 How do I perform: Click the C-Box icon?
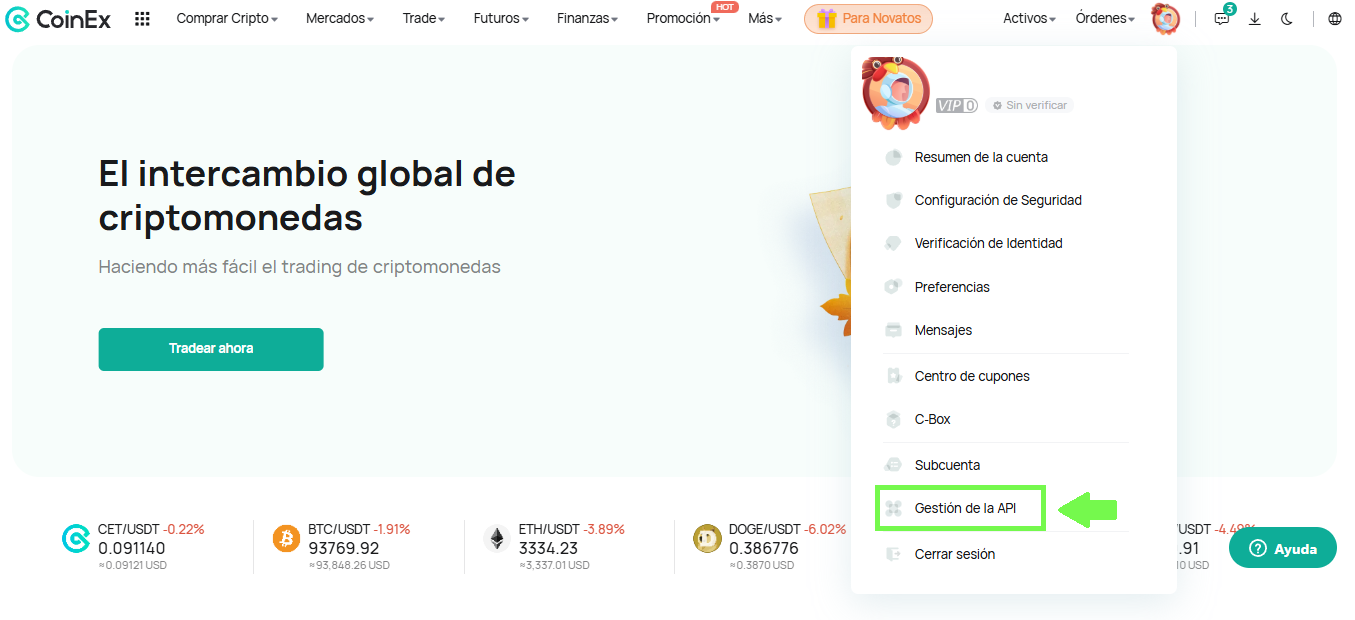[894, 419]
